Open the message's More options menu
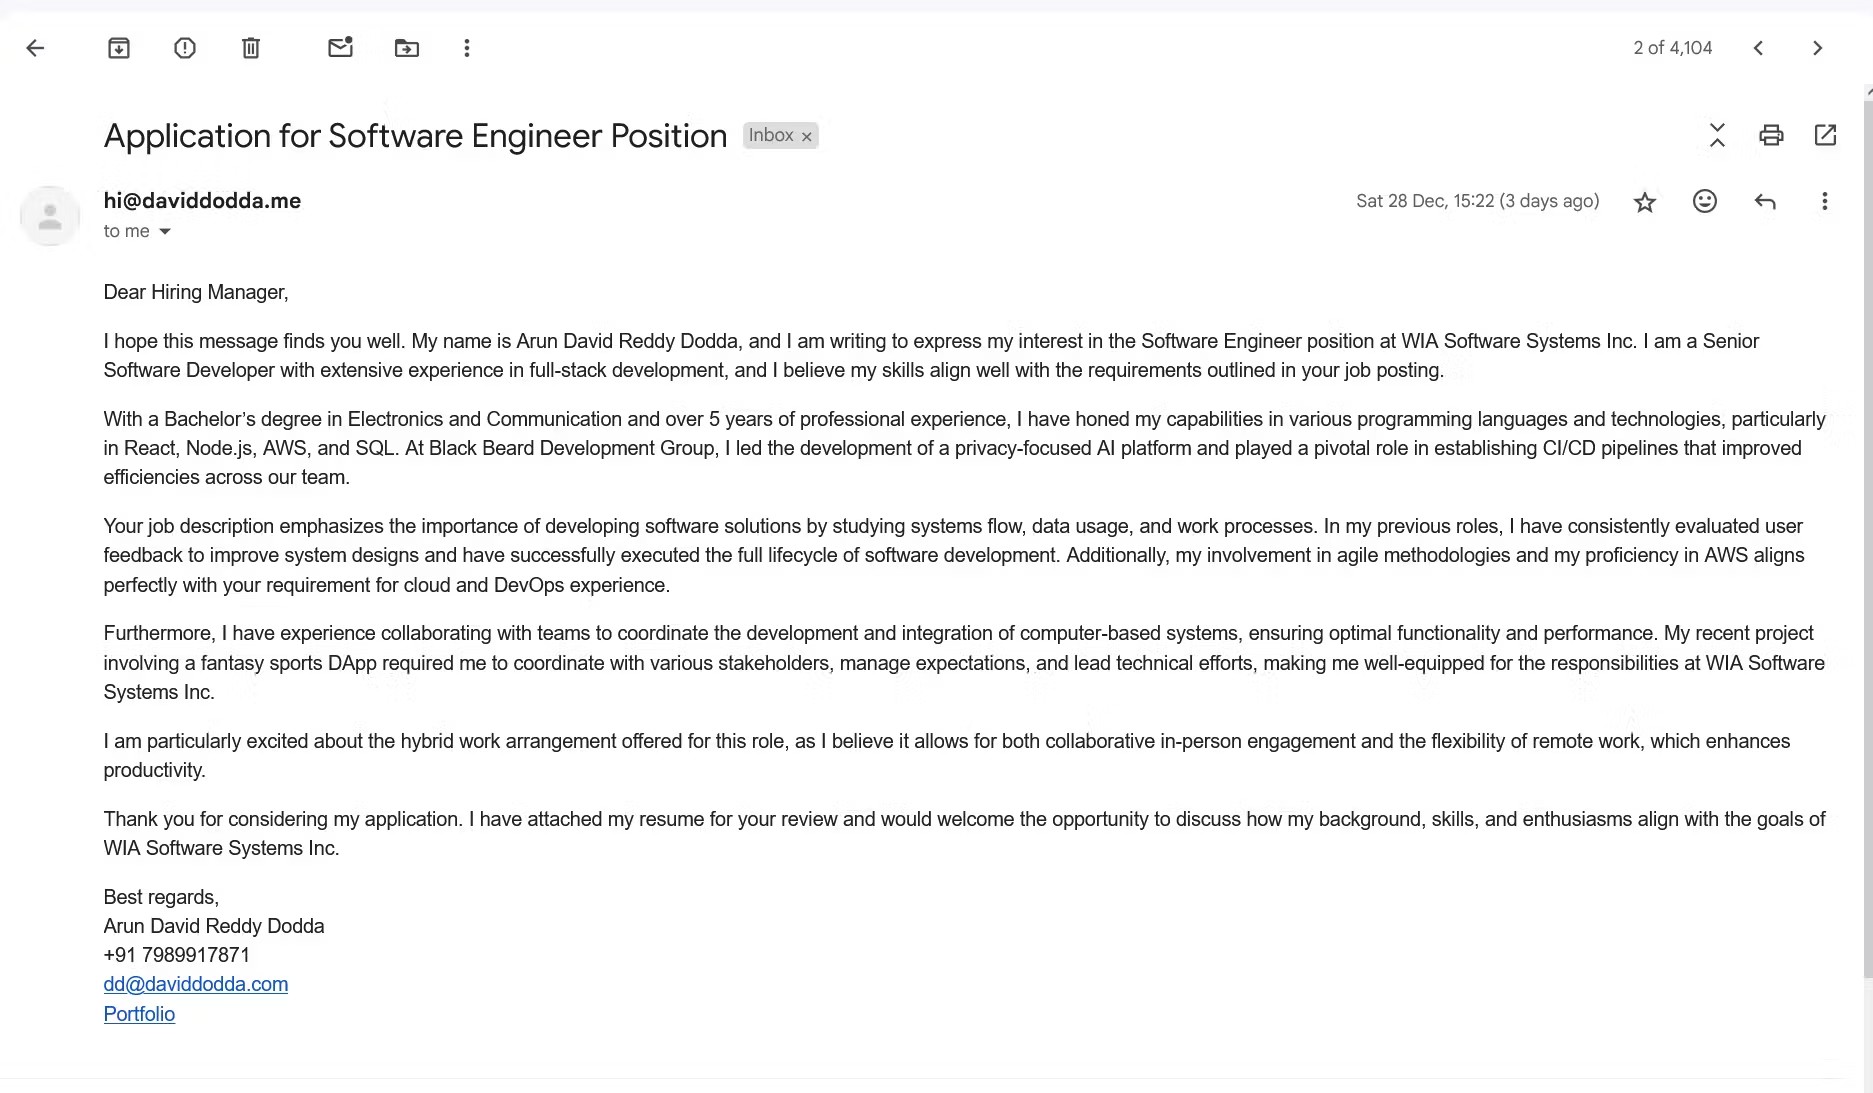 pyautogui.click(x=1825, y=202)
